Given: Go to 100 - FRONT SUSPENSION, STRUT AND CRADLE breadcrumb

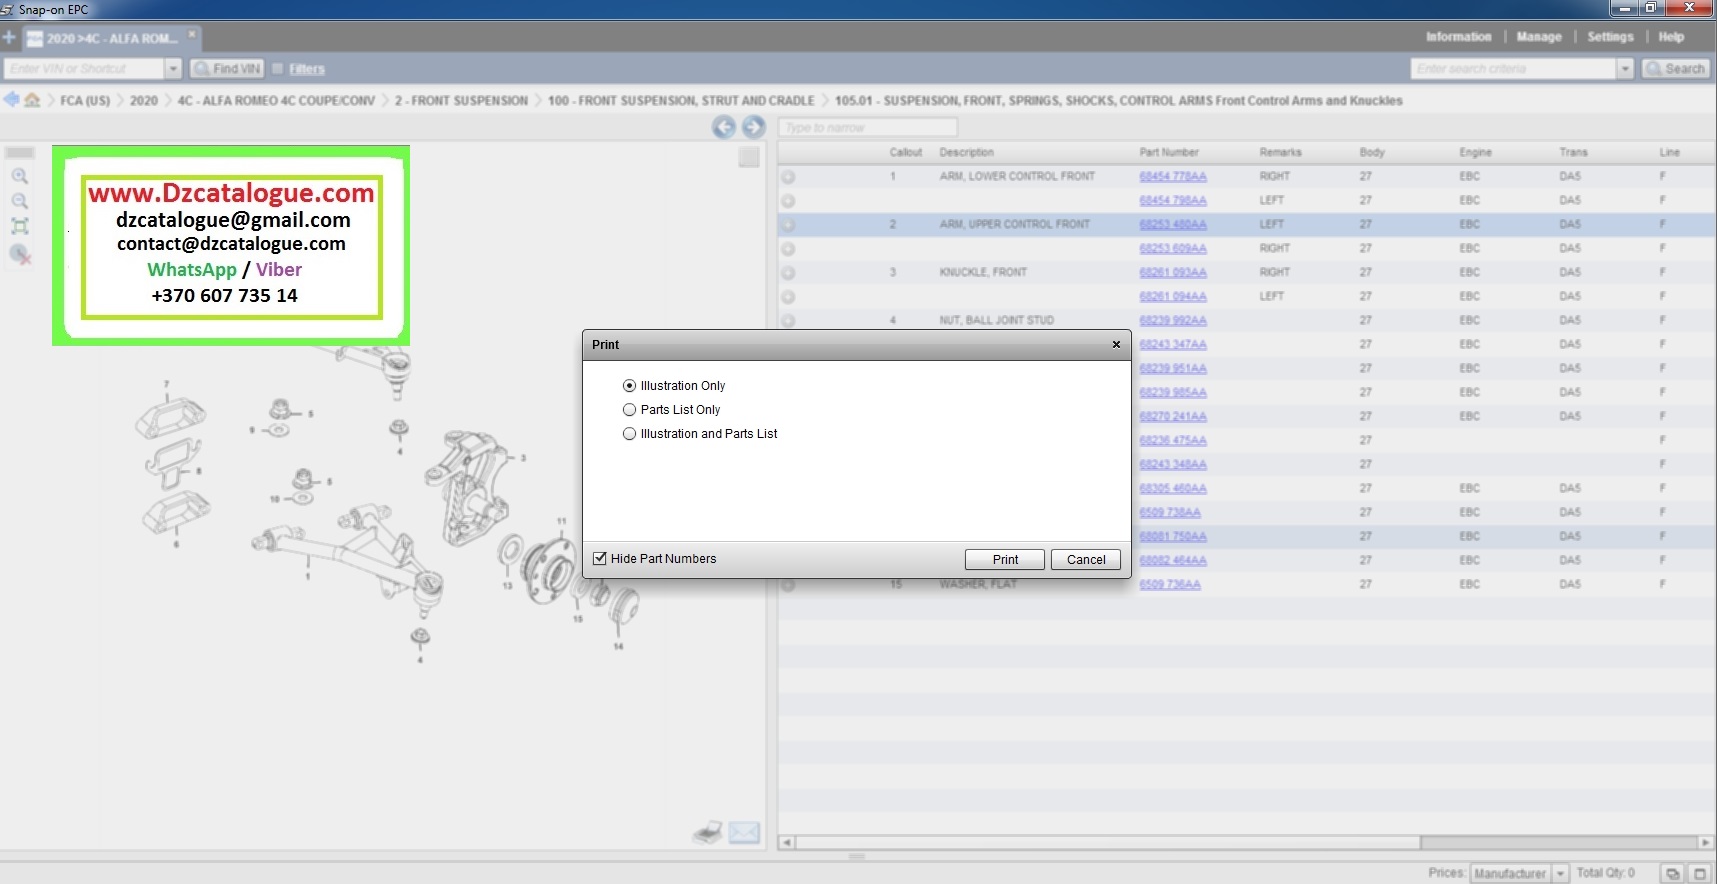Looking at the screenshot, I should 681,101.
